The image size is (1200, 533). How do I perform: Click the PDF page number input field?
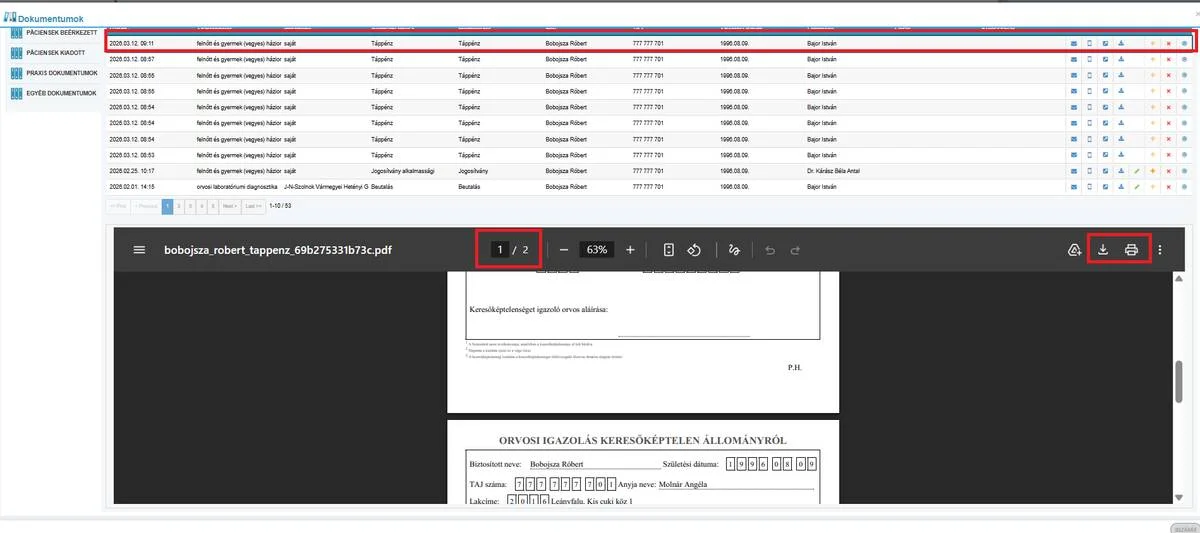500,250
